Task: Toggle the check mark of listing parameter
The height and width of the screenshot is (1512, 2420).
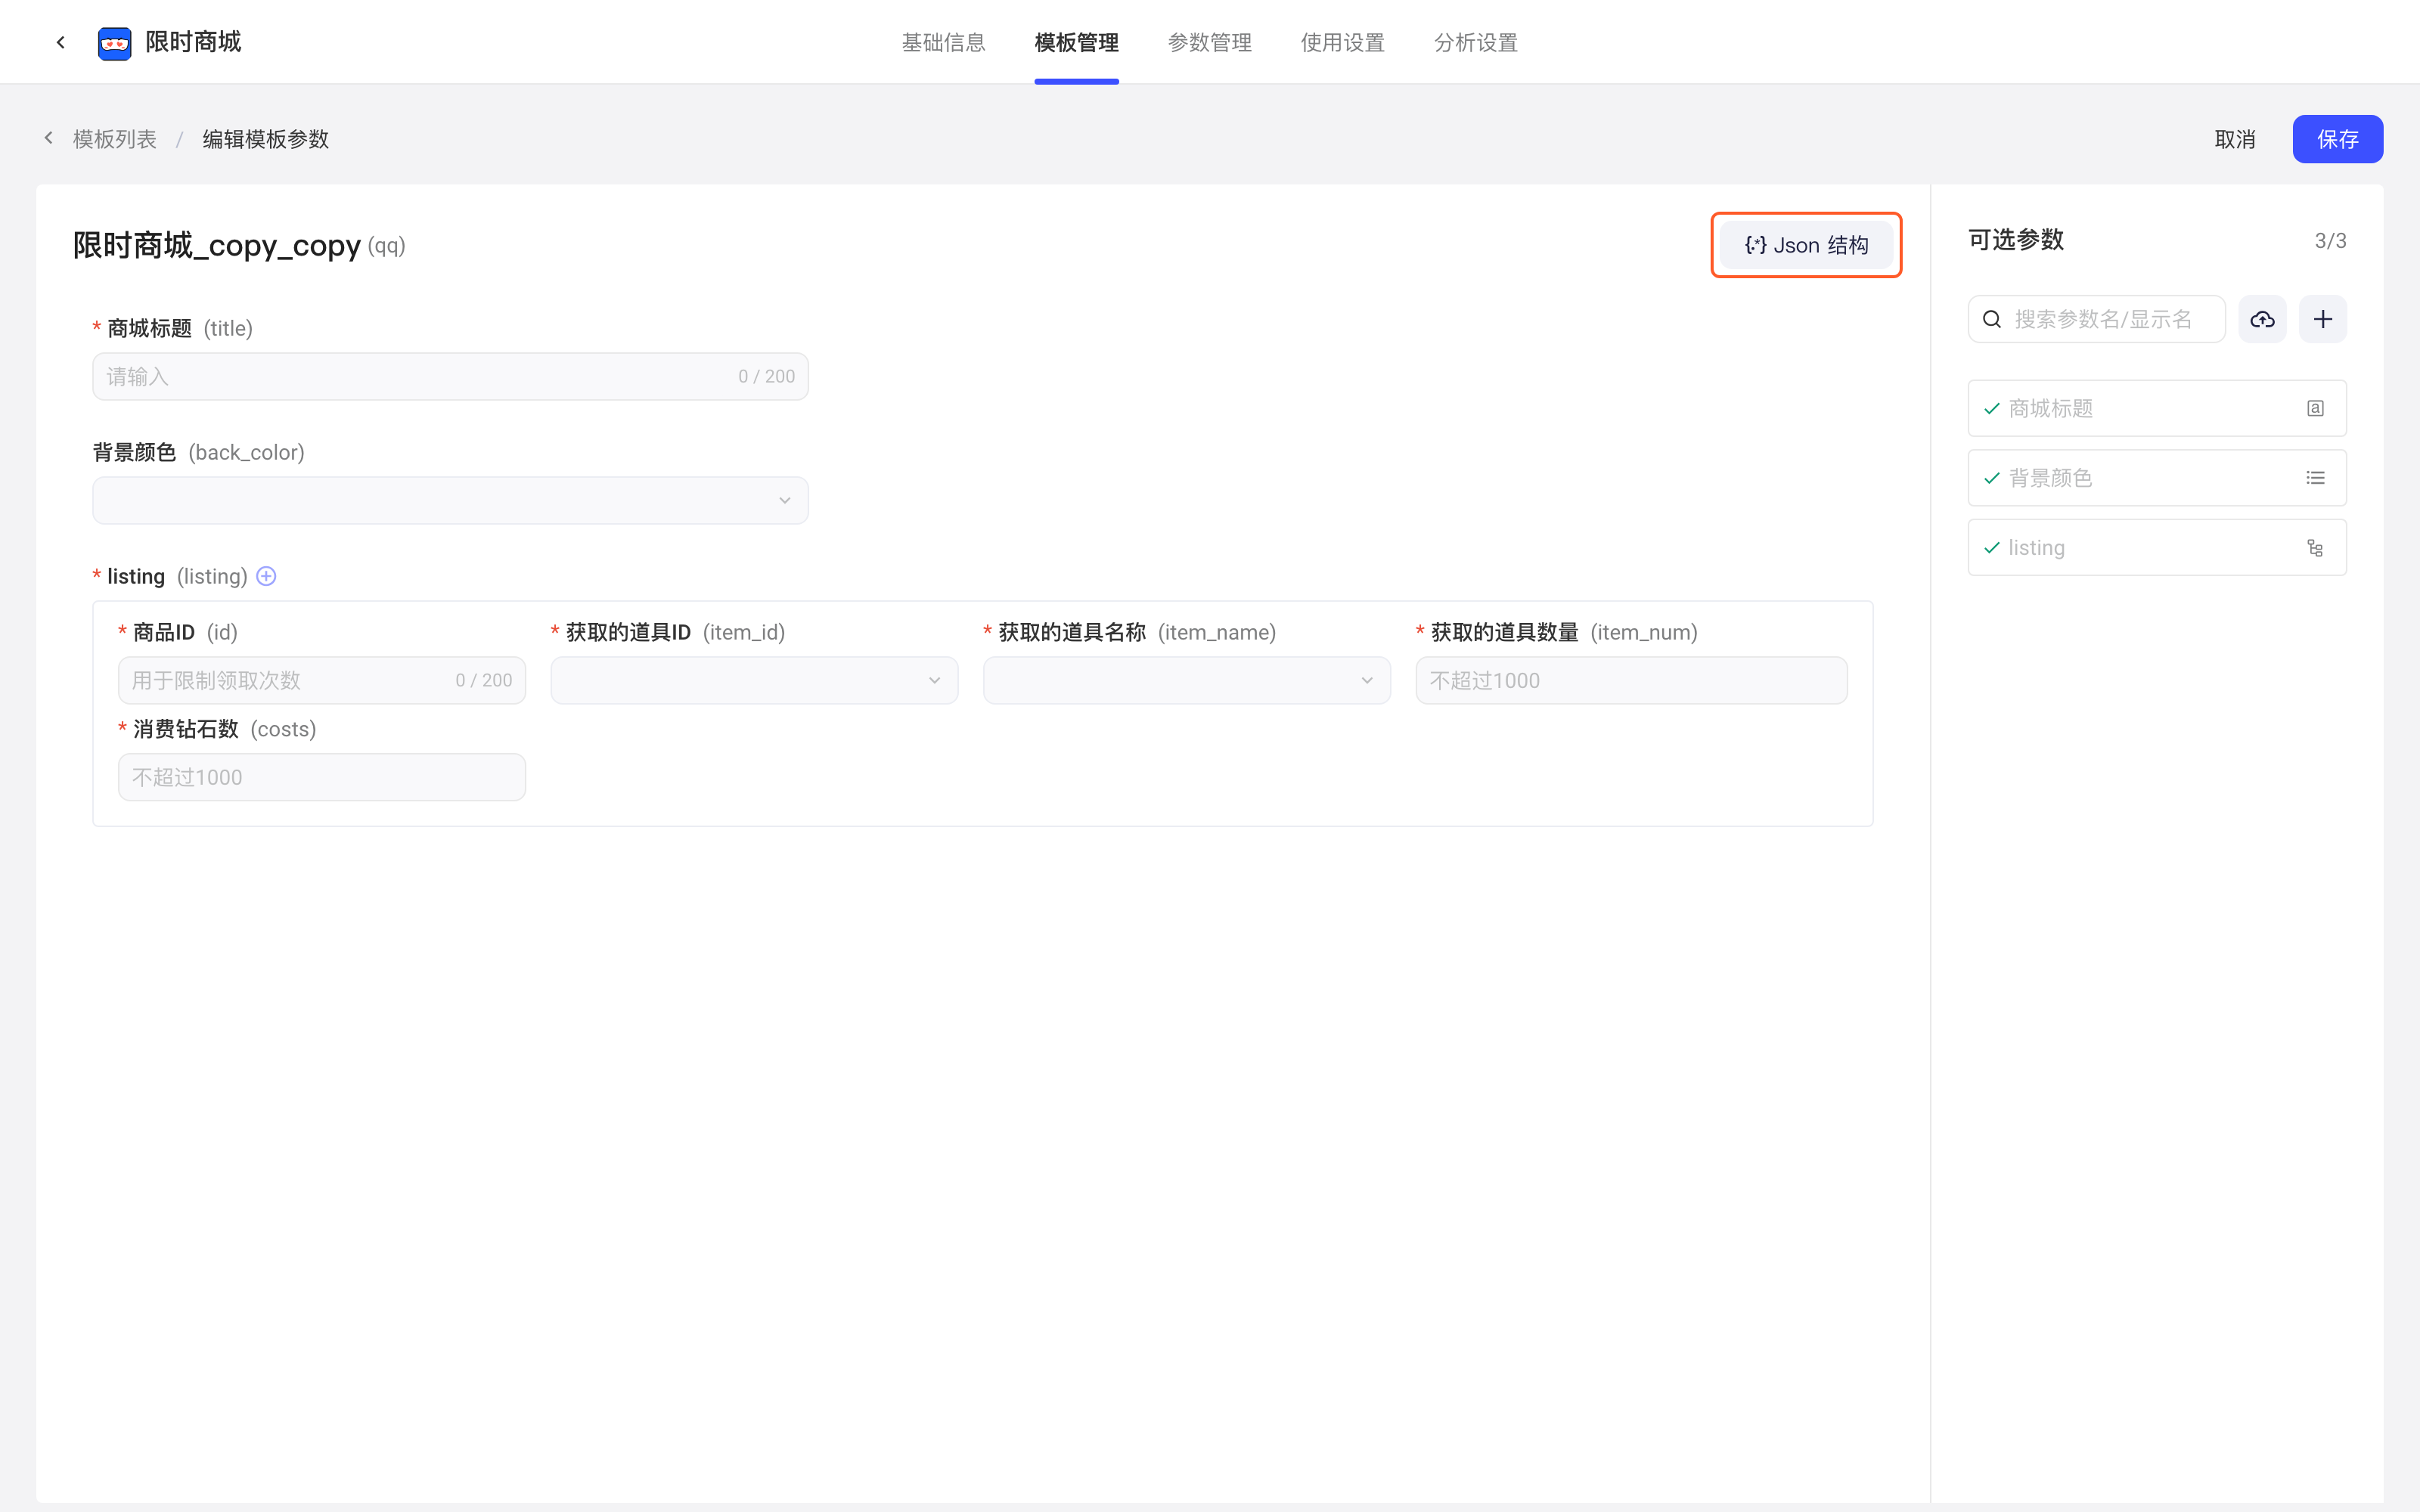Action: (x=1992, y=548)
